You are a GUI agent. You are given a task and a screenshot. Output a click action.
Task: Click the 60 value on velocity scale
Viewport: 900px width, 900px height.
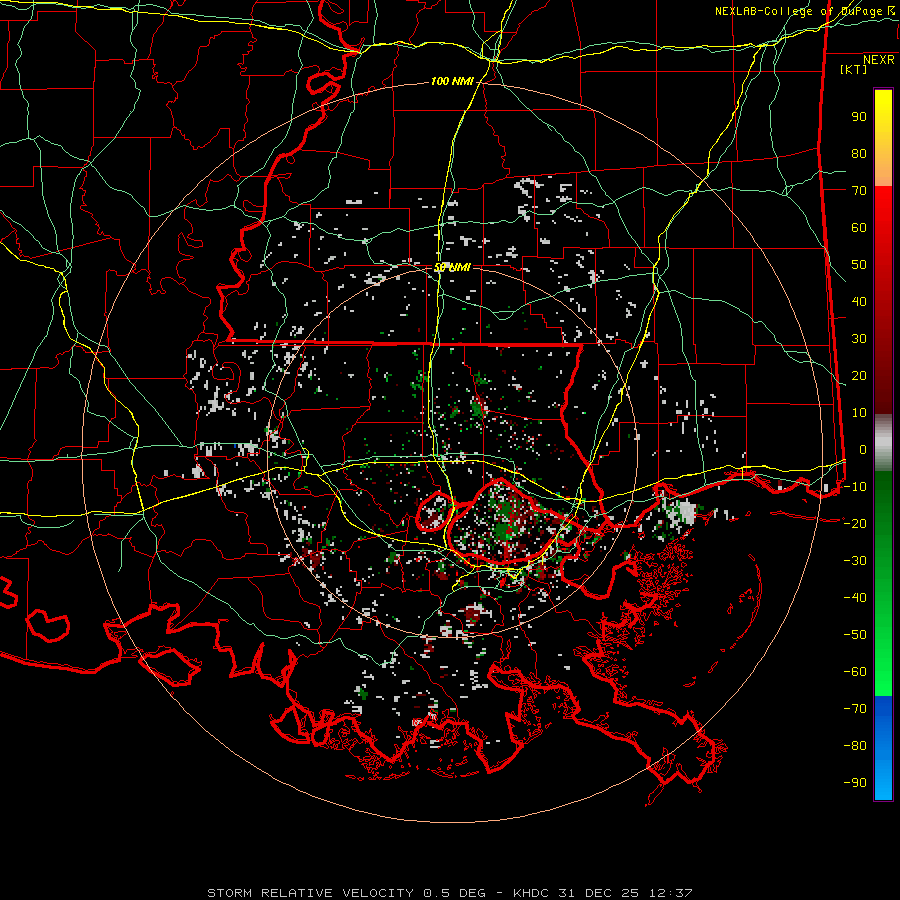tap(859, 228)
